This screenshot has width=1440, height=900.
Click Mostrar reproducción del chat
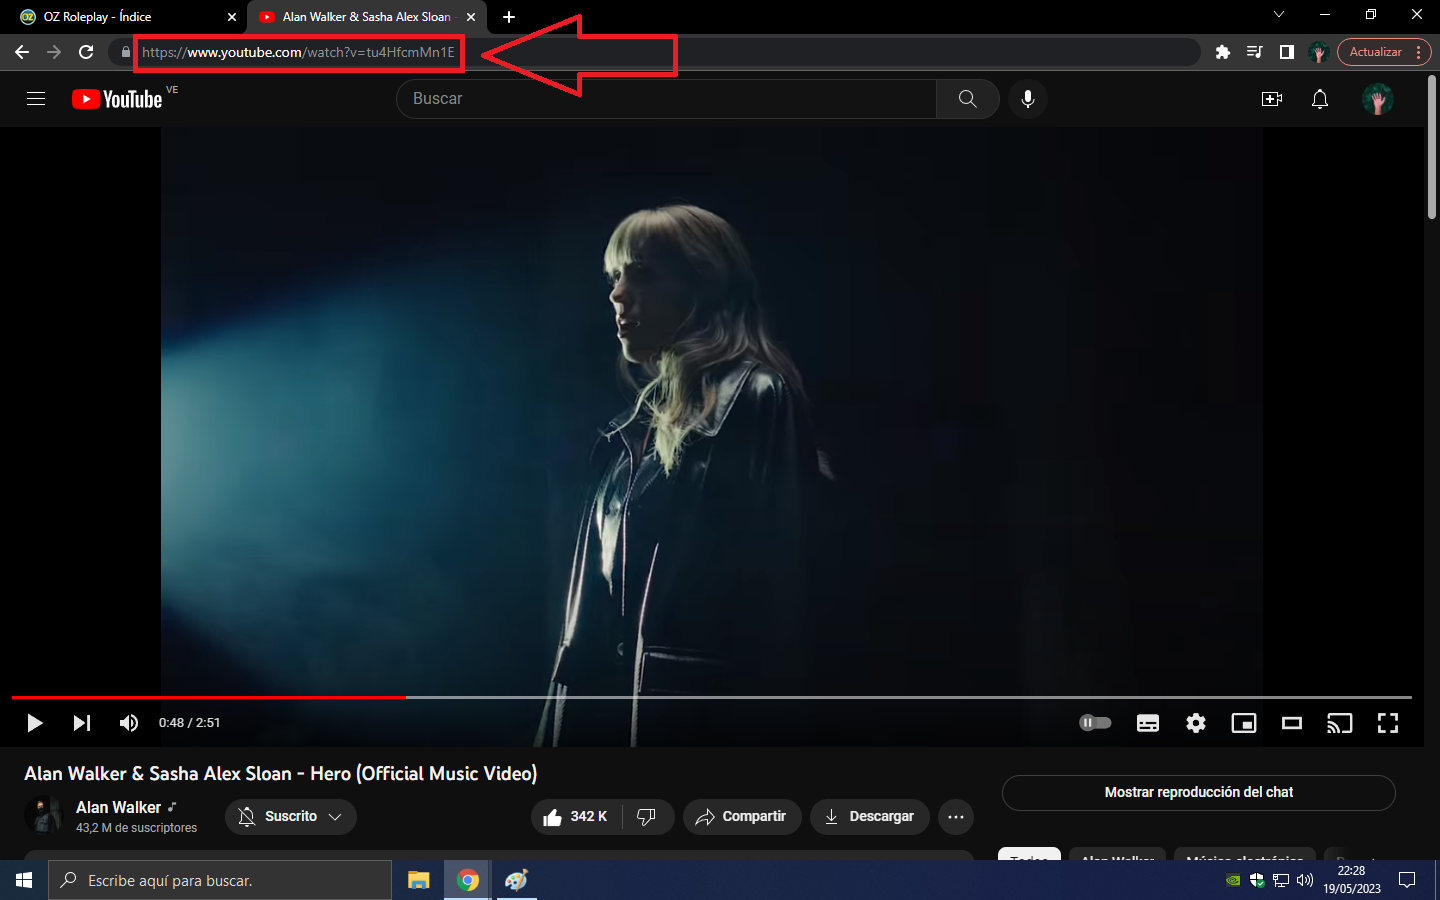pyautogui.click(x=1199, y=793)
